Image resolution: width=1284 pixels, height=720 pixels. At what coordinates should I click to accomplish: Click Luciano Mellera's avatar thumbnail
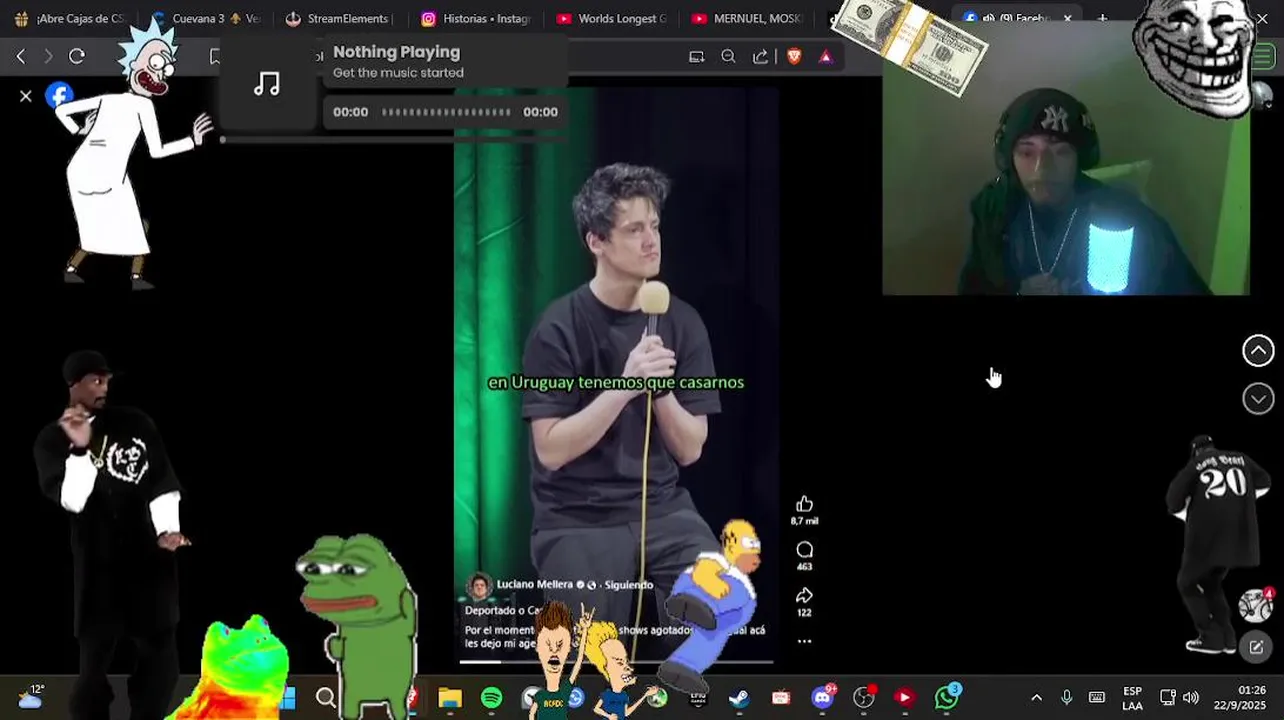click(x=480, y=586)
